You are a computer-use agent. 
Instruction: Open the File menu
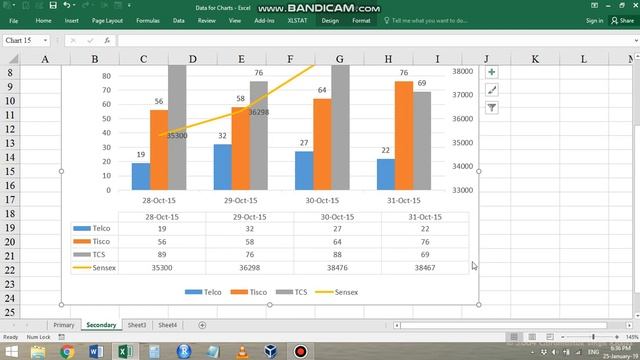coord(13,20)
